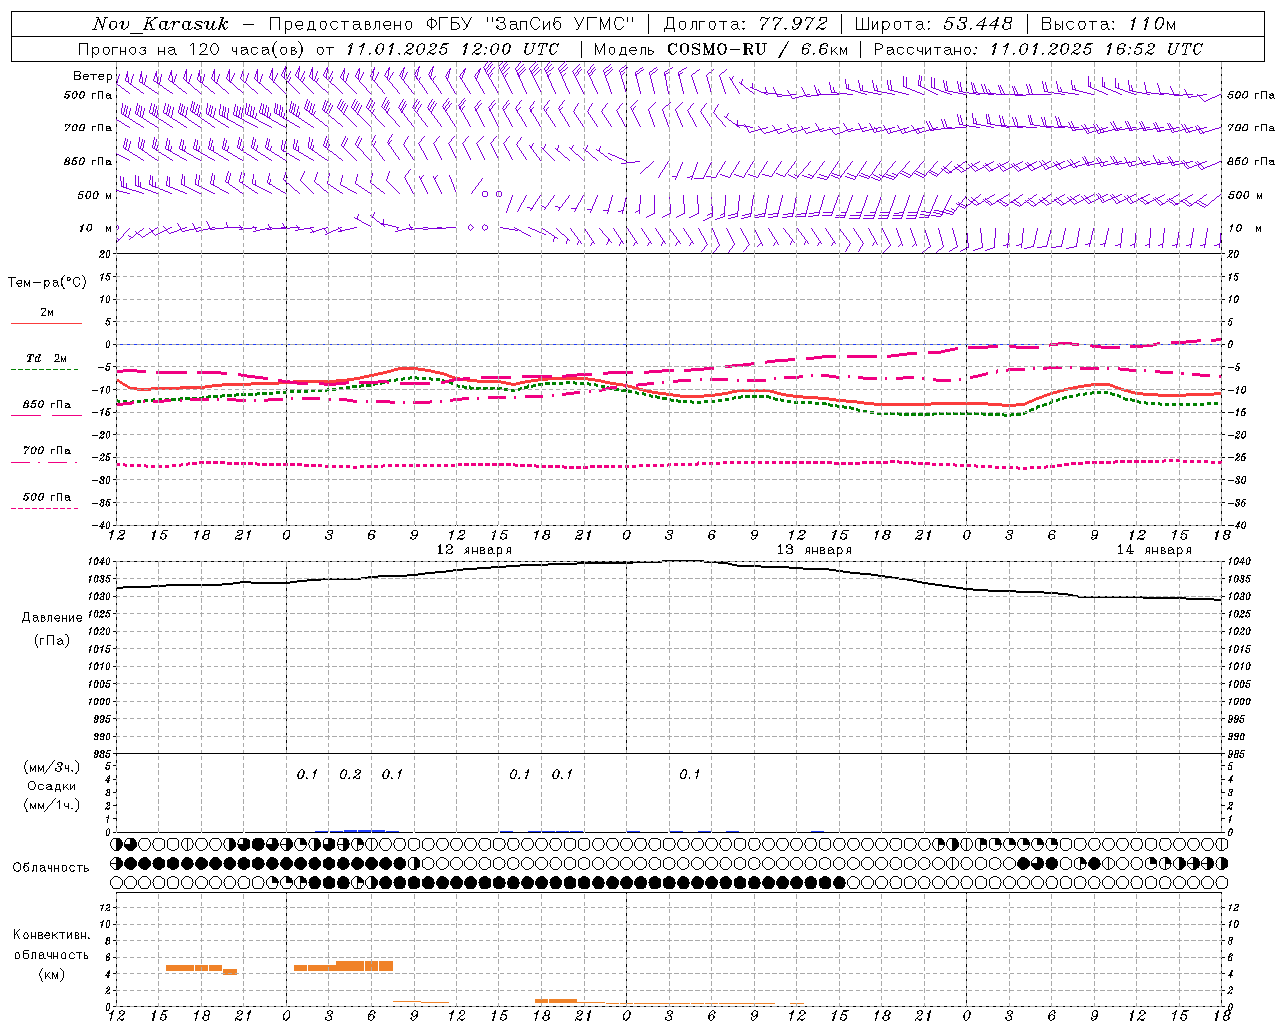This screenshot has height=1024, width=1280.
Task: Click the latitude value Широта: 53.448
Action: 933,24
